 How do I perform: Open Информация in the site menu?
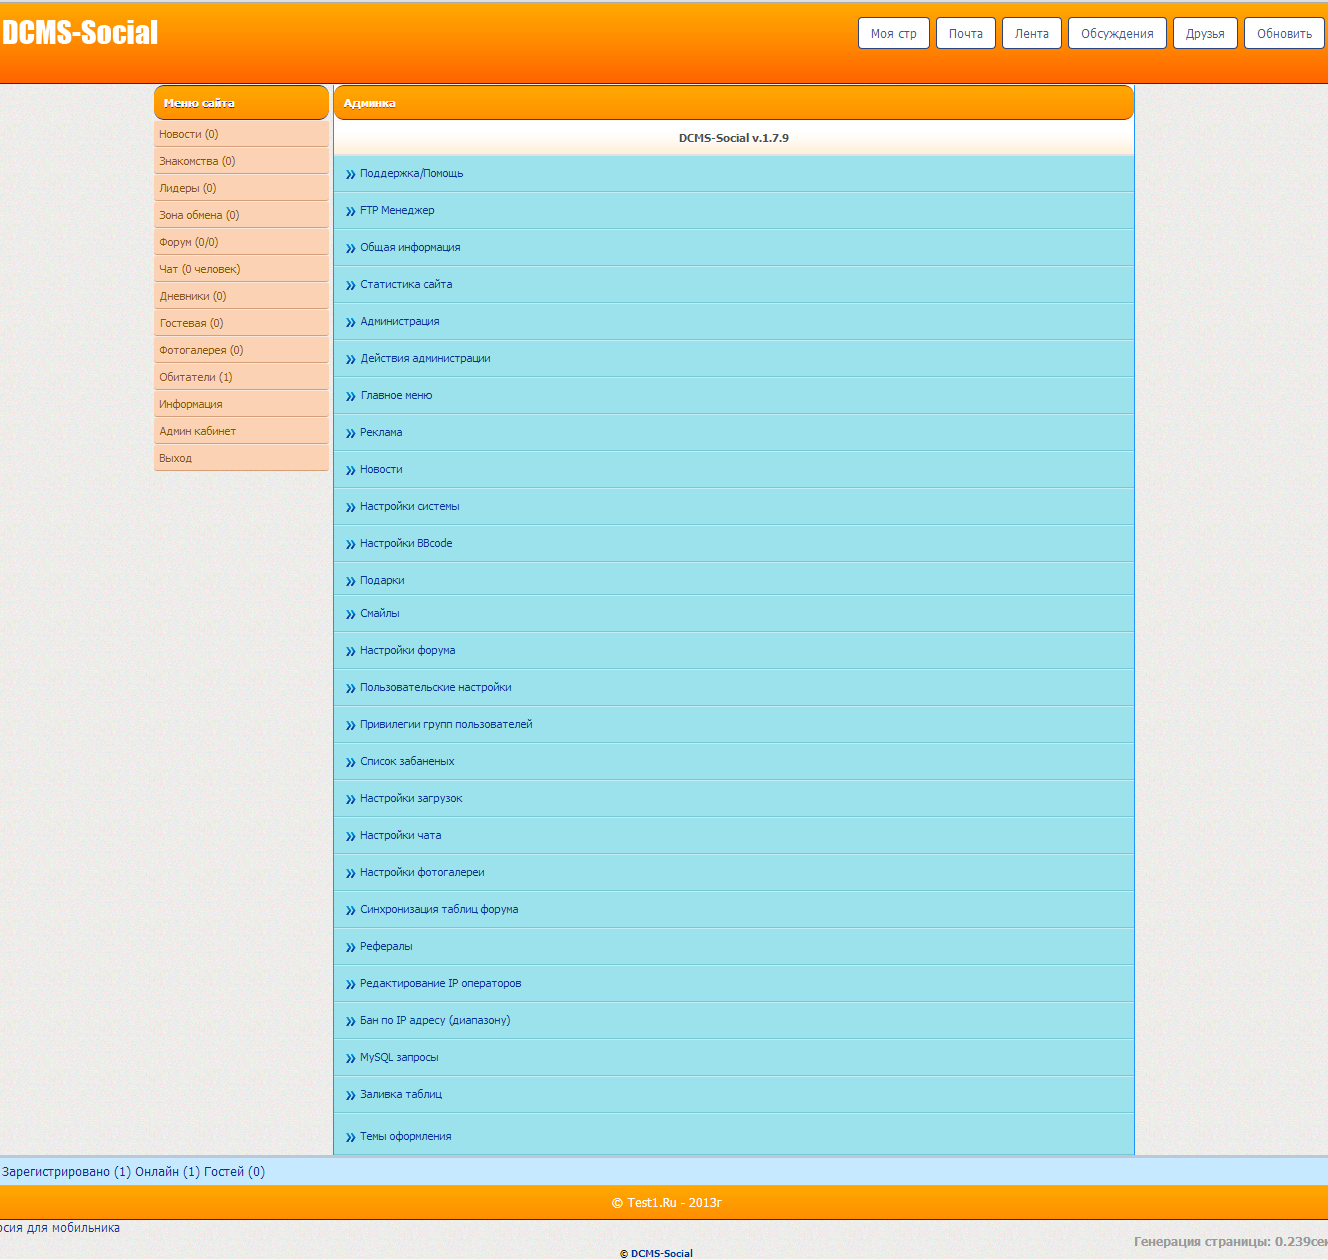(x=241, y=404)
